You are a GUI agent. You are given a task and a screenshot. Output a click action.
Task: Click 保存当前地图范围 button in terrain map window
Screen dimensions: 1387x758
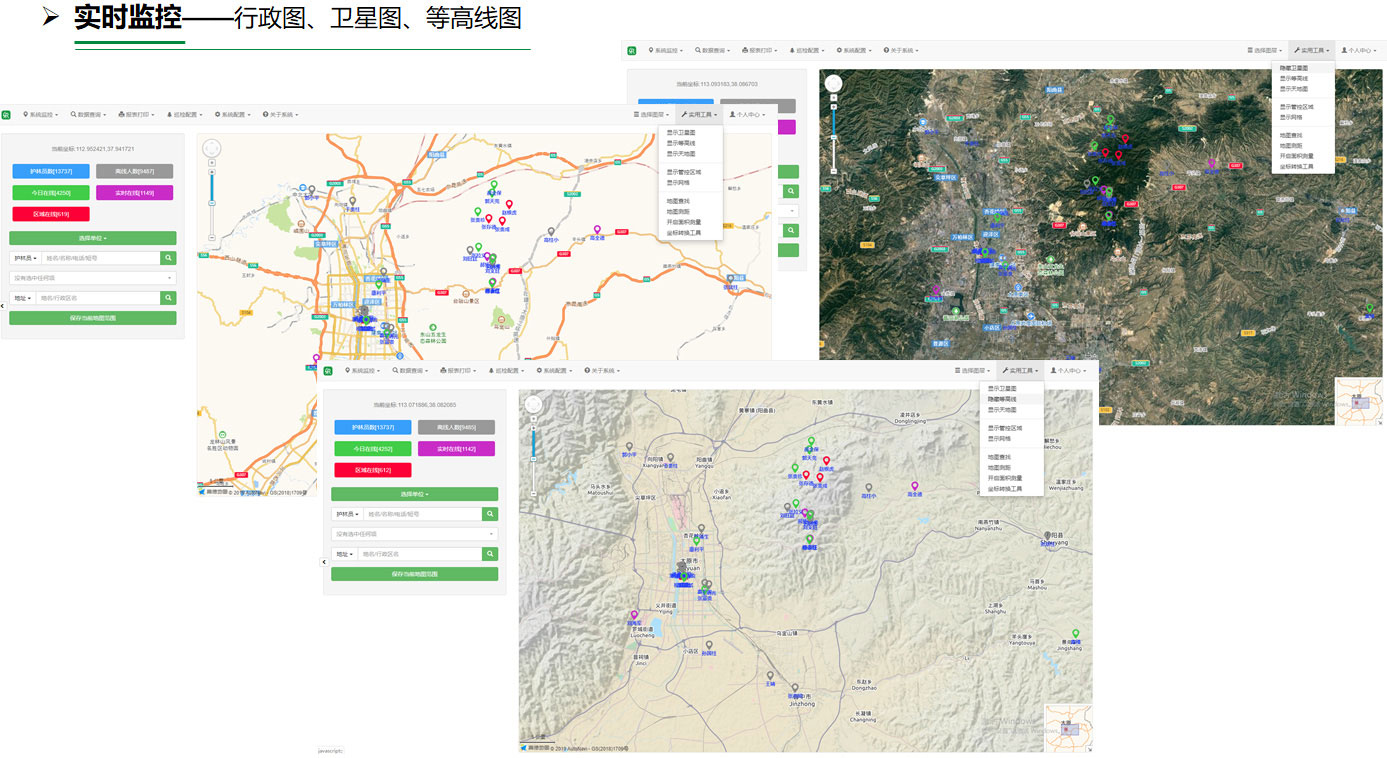coord(415,574)
